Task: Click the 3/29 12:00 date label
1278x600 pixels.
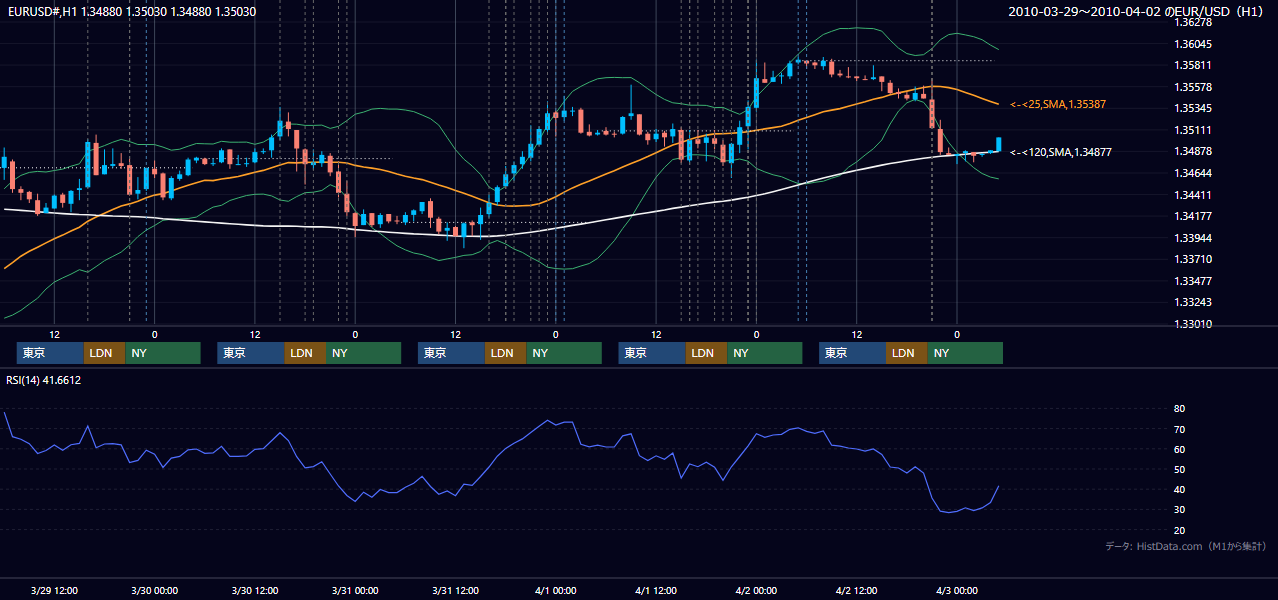Action: click(54, 591)
